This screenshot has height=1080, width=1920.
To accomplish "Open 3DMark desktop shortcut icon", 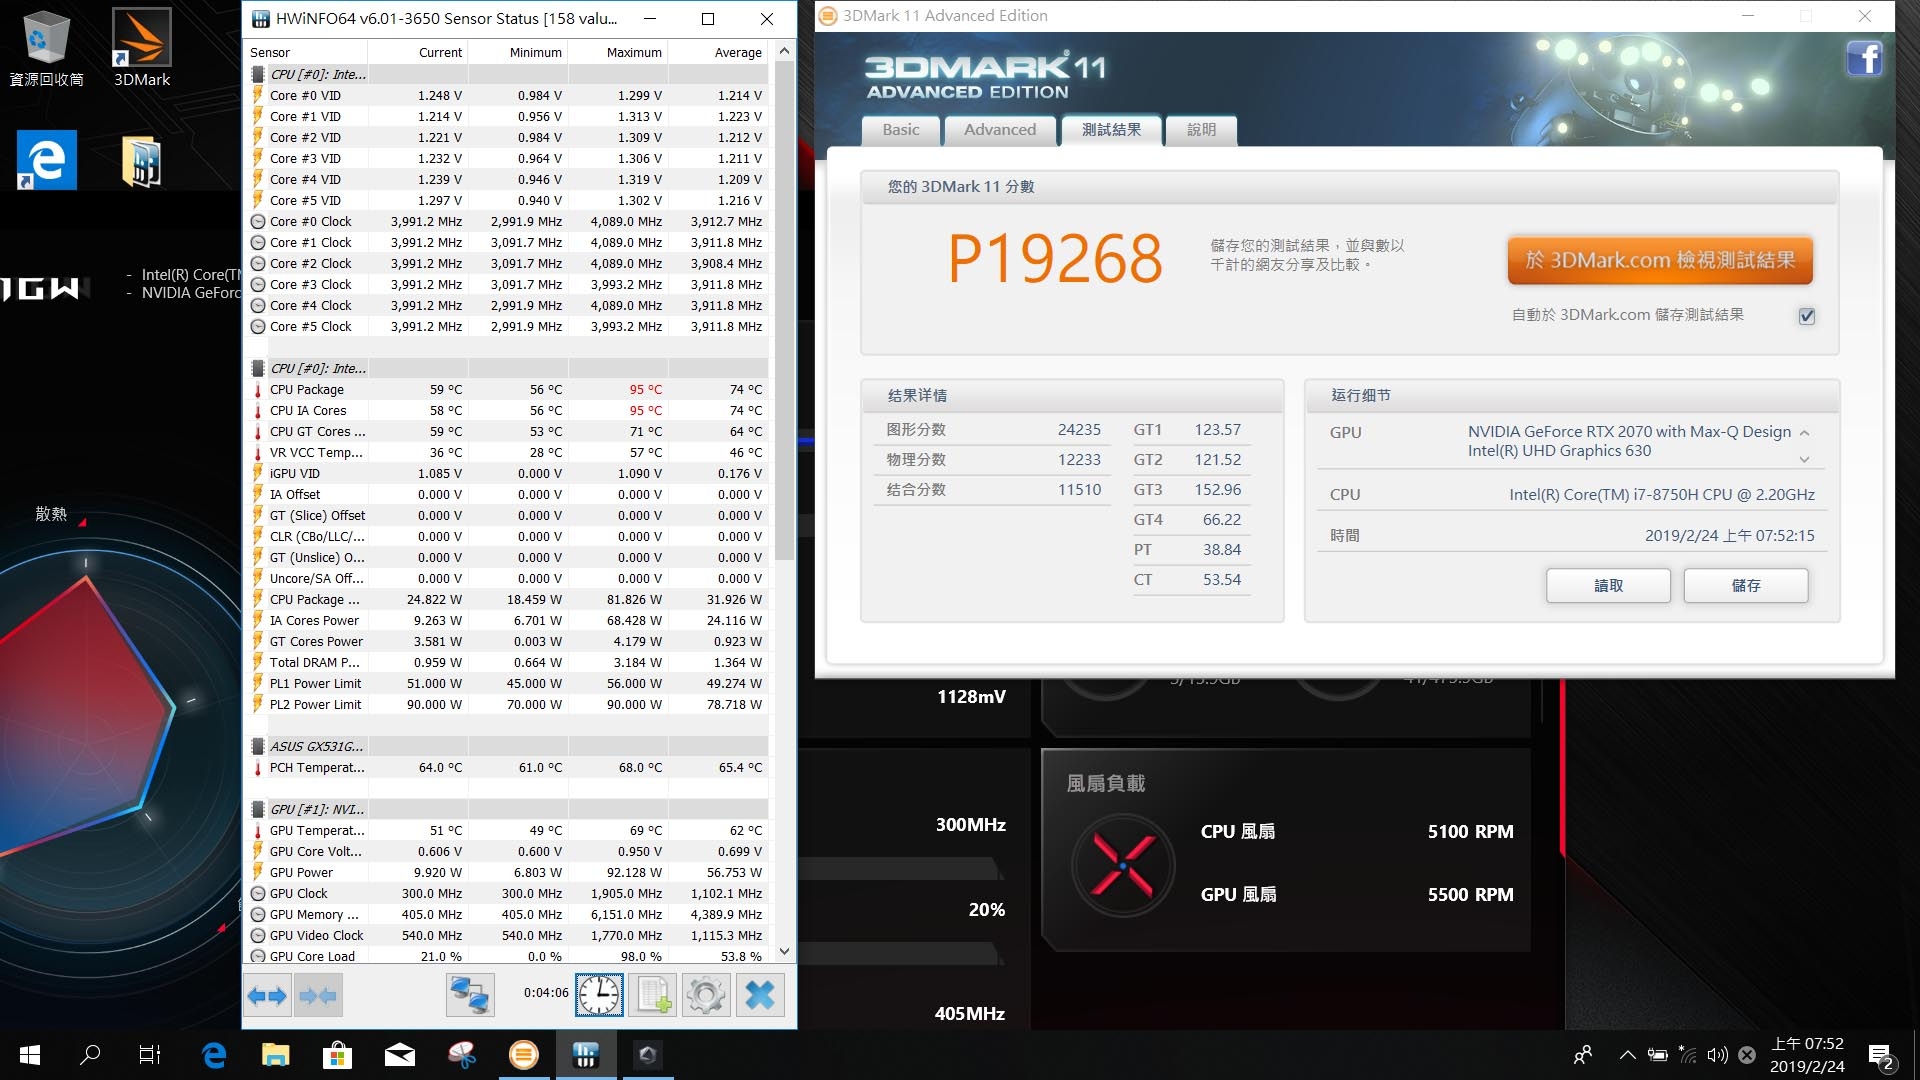I will point(141,47).
